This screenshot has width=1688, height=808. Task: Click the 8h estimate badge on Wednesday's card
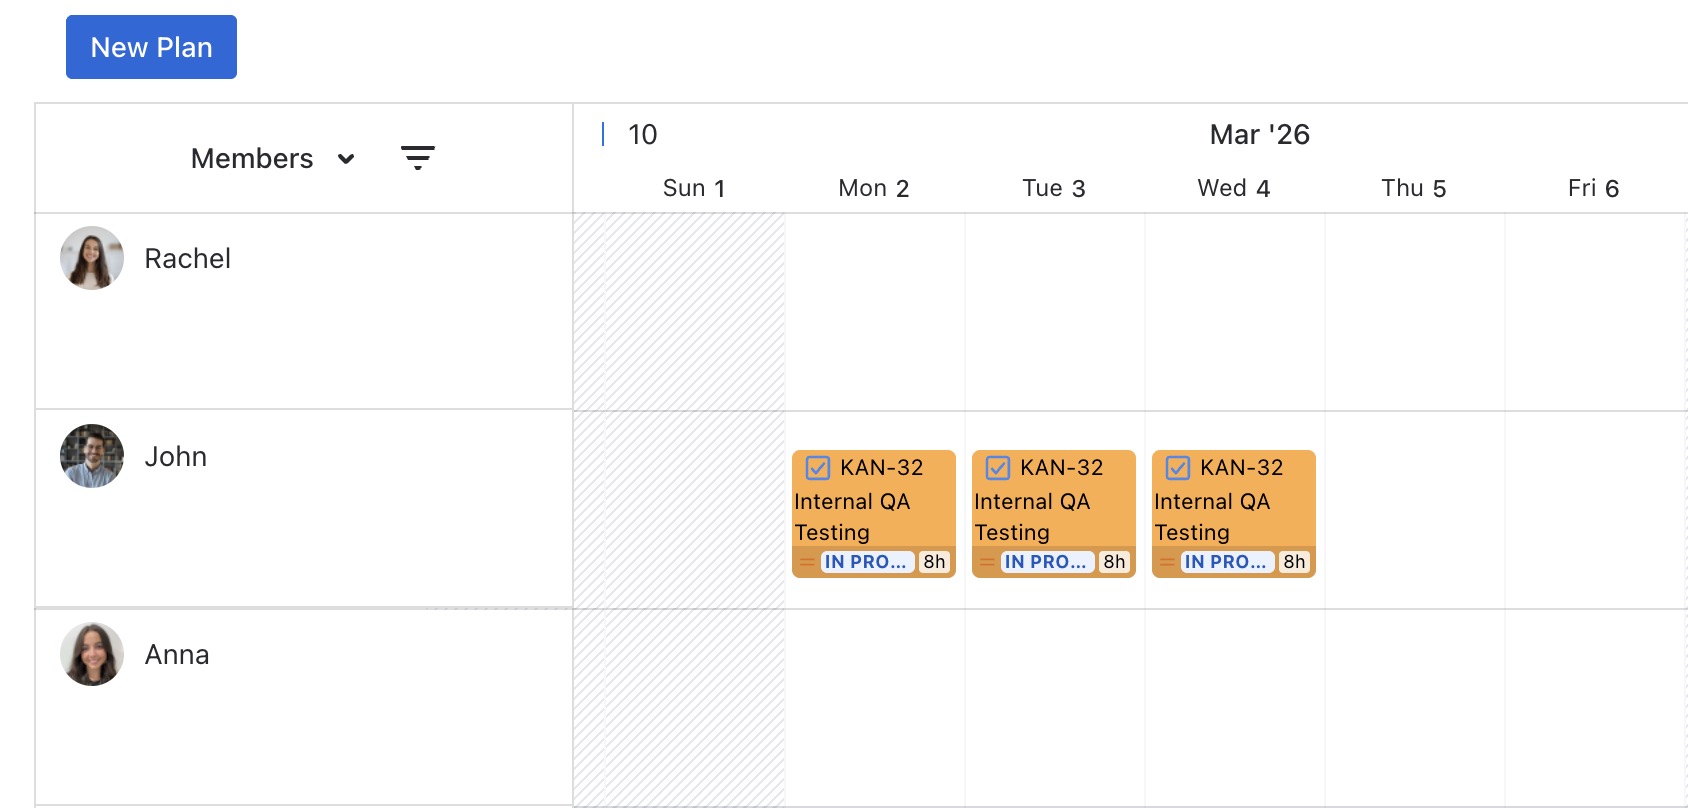pyautogui.click(x=1294, y=562)
